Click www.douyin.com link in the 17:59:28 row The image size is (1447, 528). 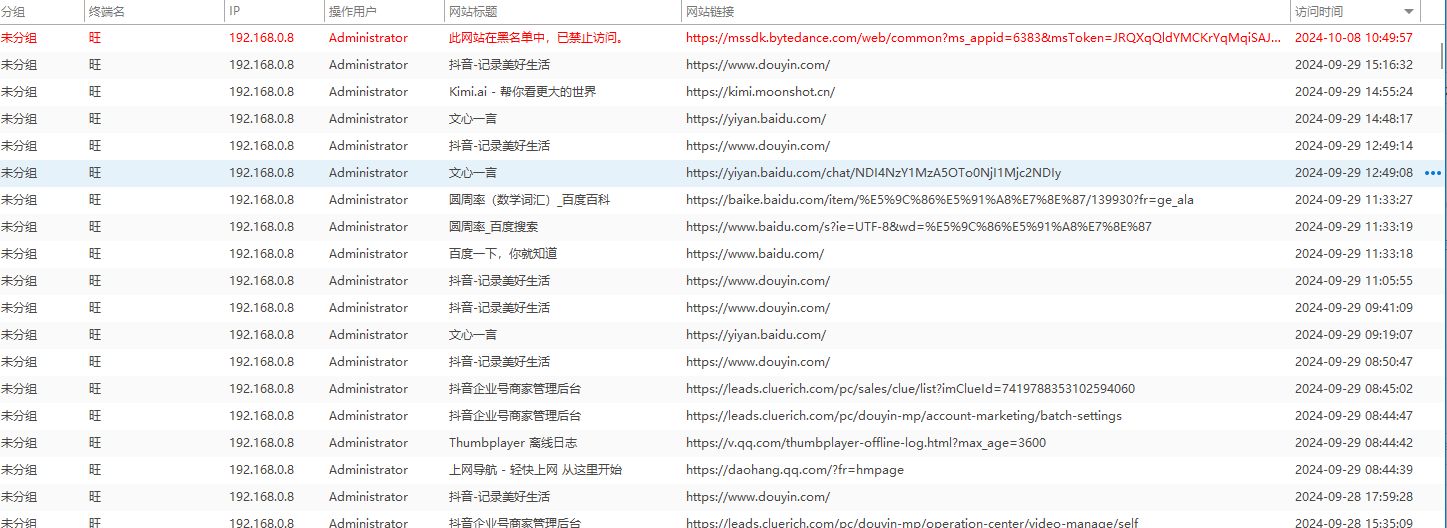pos(758,497)
